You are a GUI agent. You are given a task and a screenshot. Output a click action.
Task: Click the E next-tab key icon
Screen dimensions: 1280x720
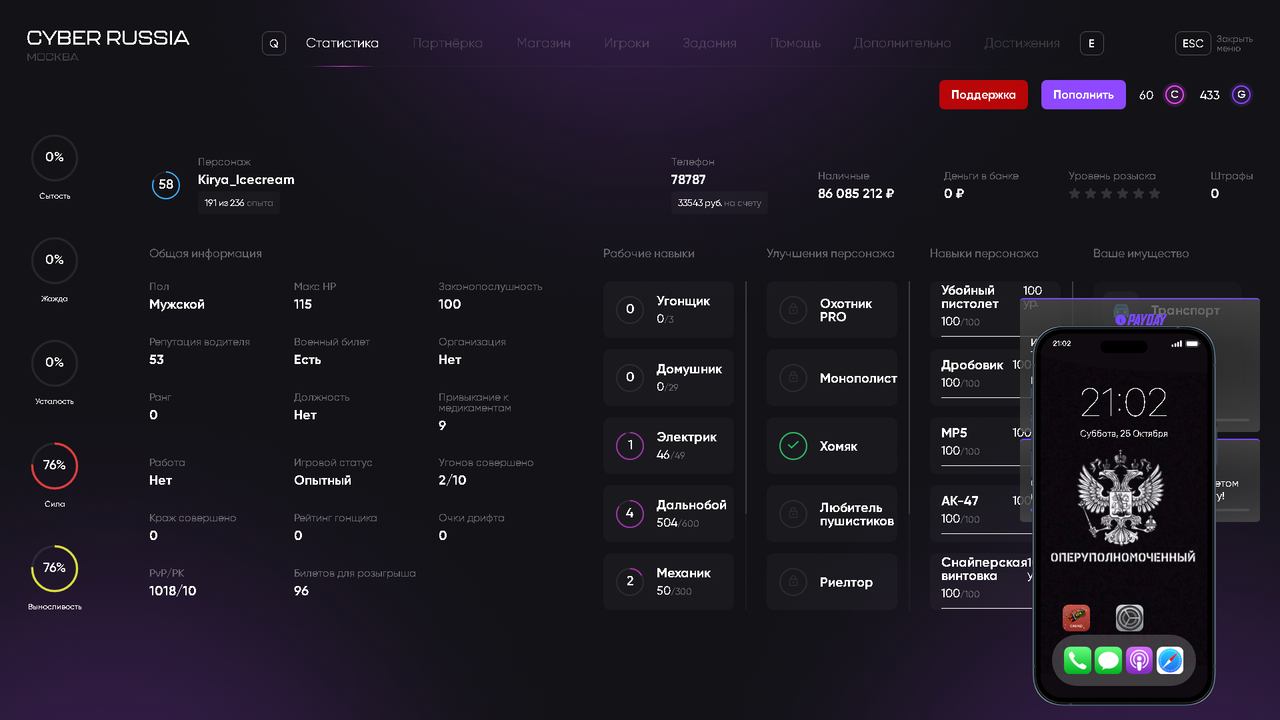point(1092,44)
